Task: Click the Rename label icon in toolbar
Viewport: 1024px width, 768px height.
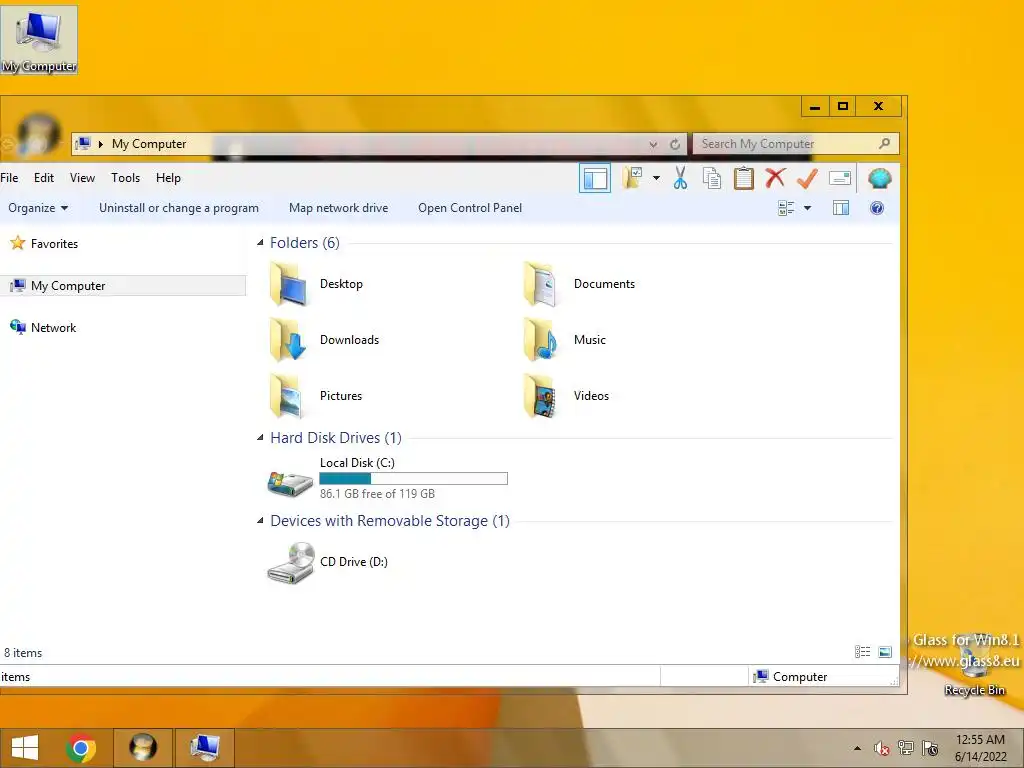Action: (x=840, y=178)
